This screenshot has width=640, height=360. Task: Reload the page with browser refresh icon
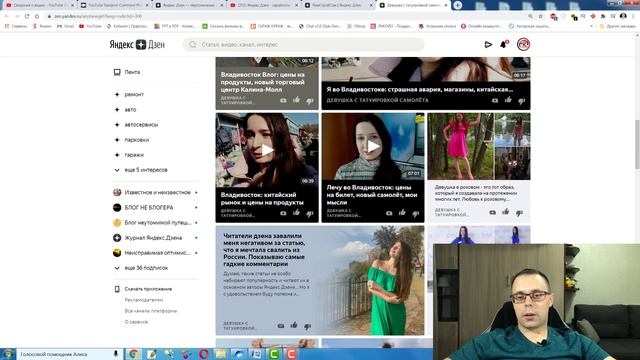click(x=27, y=16)
